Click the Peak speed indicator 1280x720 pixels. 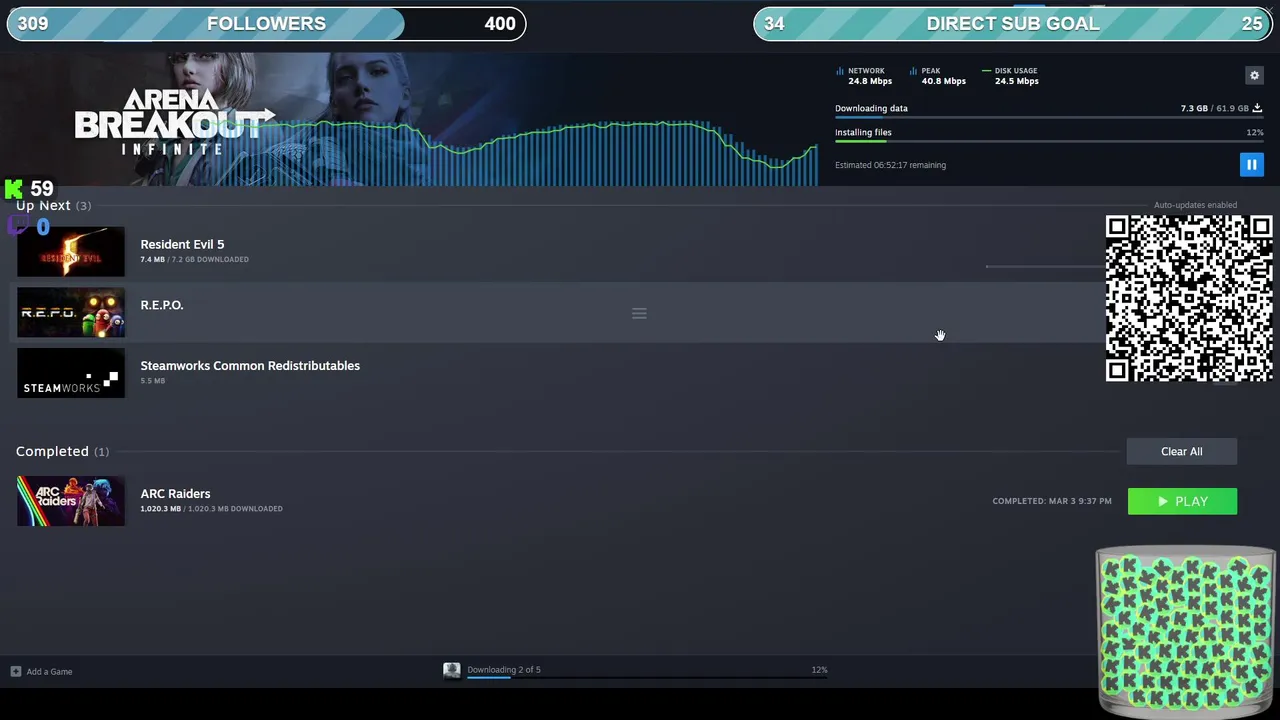click(x=938, y=76)
